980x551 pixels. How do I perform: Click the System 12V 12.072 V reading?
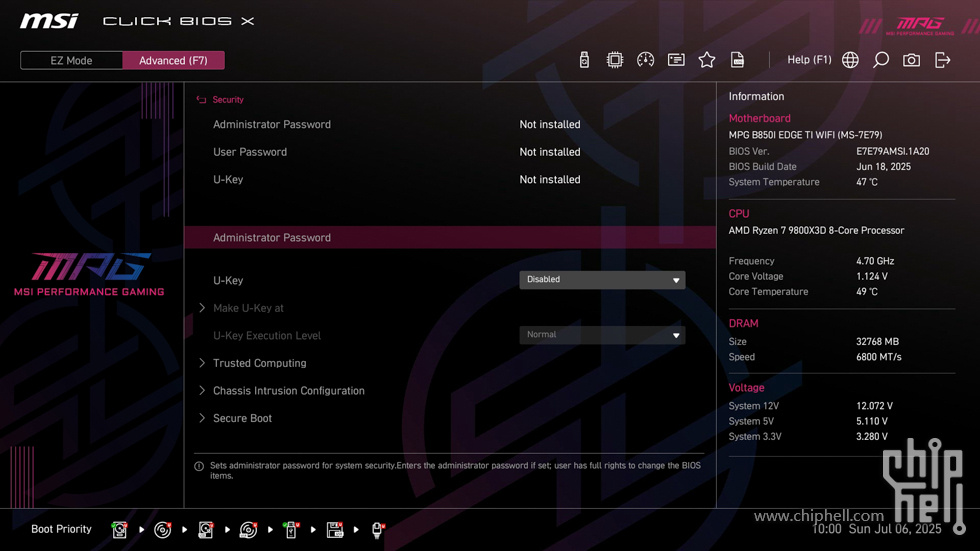pyautogui.click(x=874, y=406)
